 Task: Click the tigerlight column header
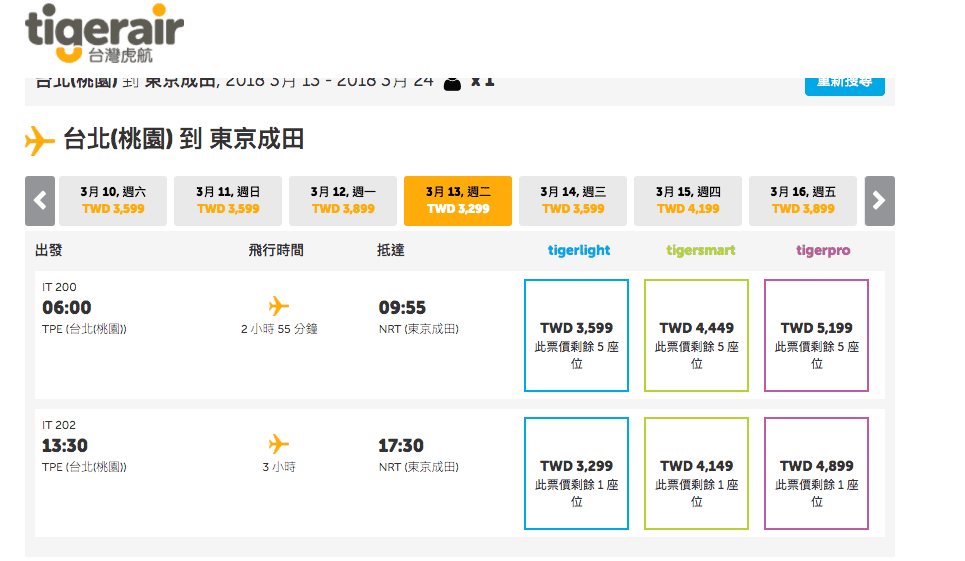[x=579, y=250]
